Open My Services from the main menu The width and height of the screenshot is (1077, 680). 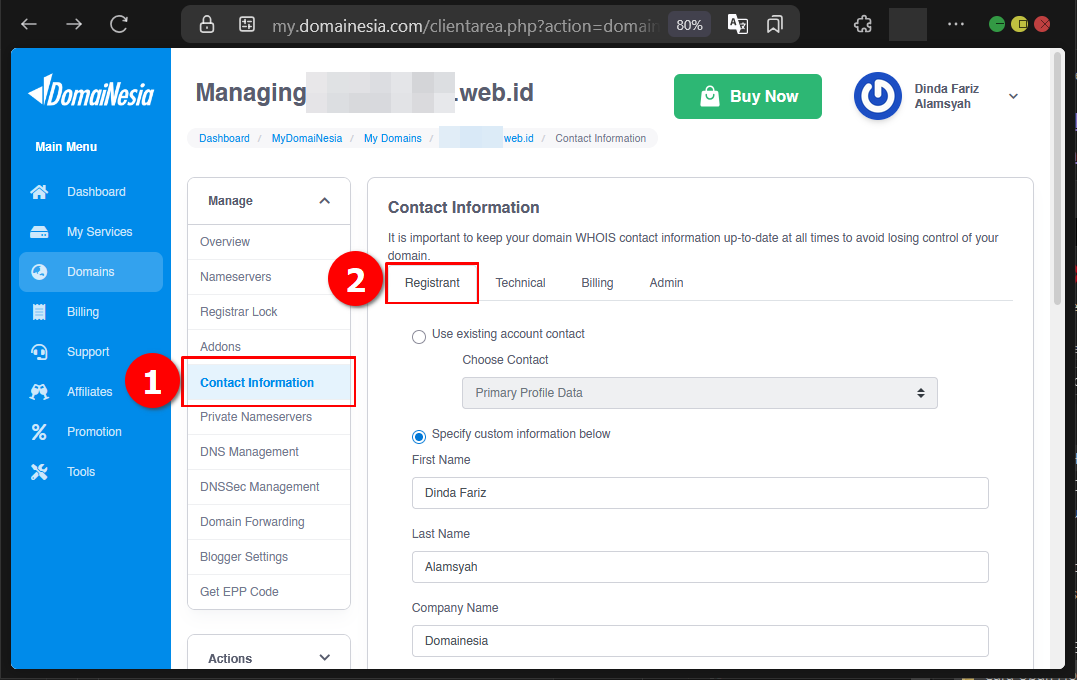pos(100,231)
